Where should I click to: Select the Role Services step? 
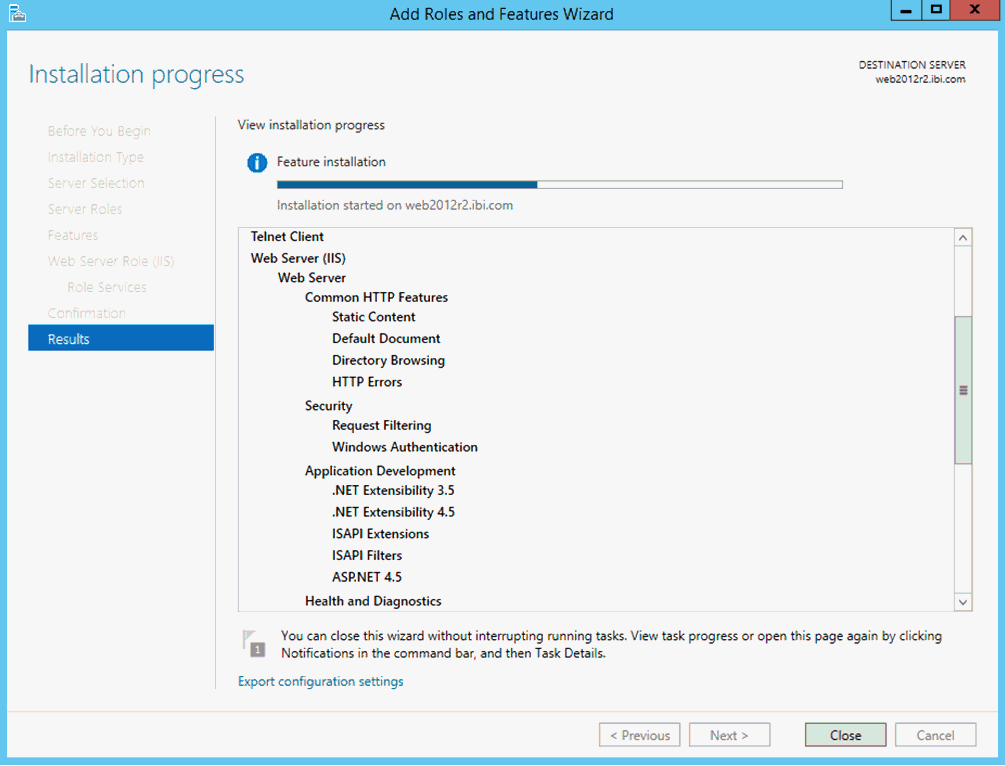pos(107,287)
